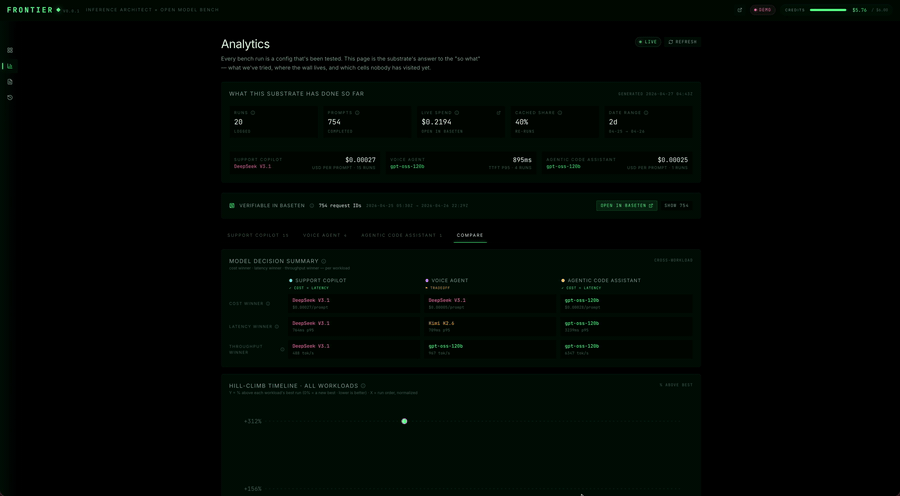Click the CROSS-WORKLOAD label

click(x=673, y=261)
